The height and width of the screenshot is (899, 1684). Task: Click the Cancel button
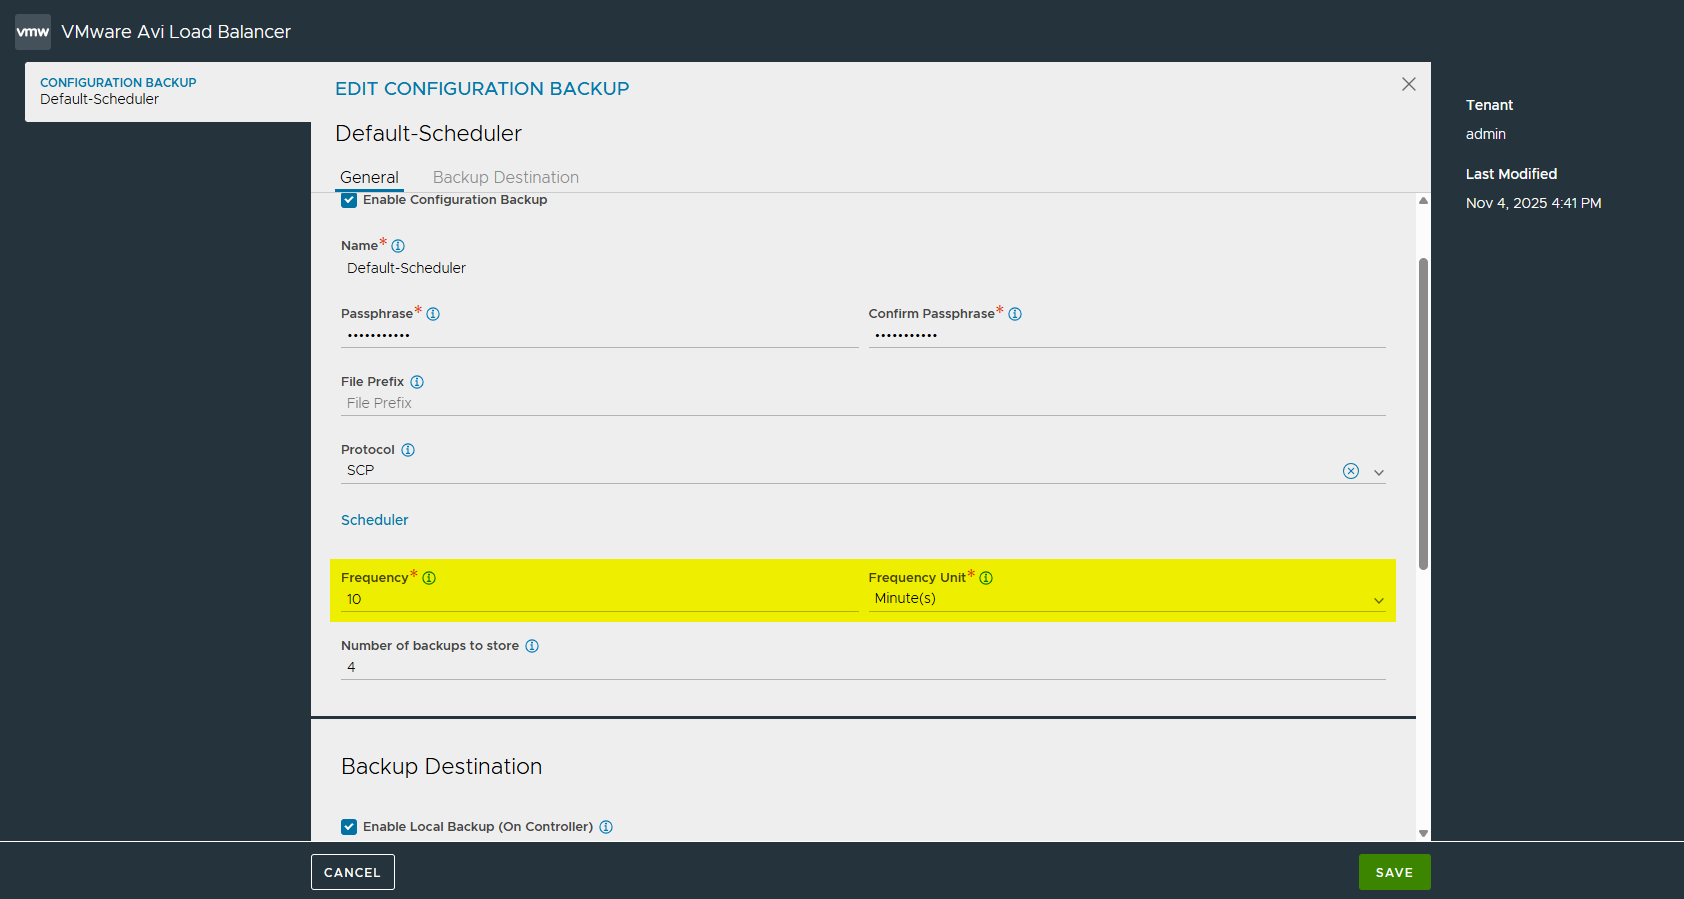(x=352, y=872)
